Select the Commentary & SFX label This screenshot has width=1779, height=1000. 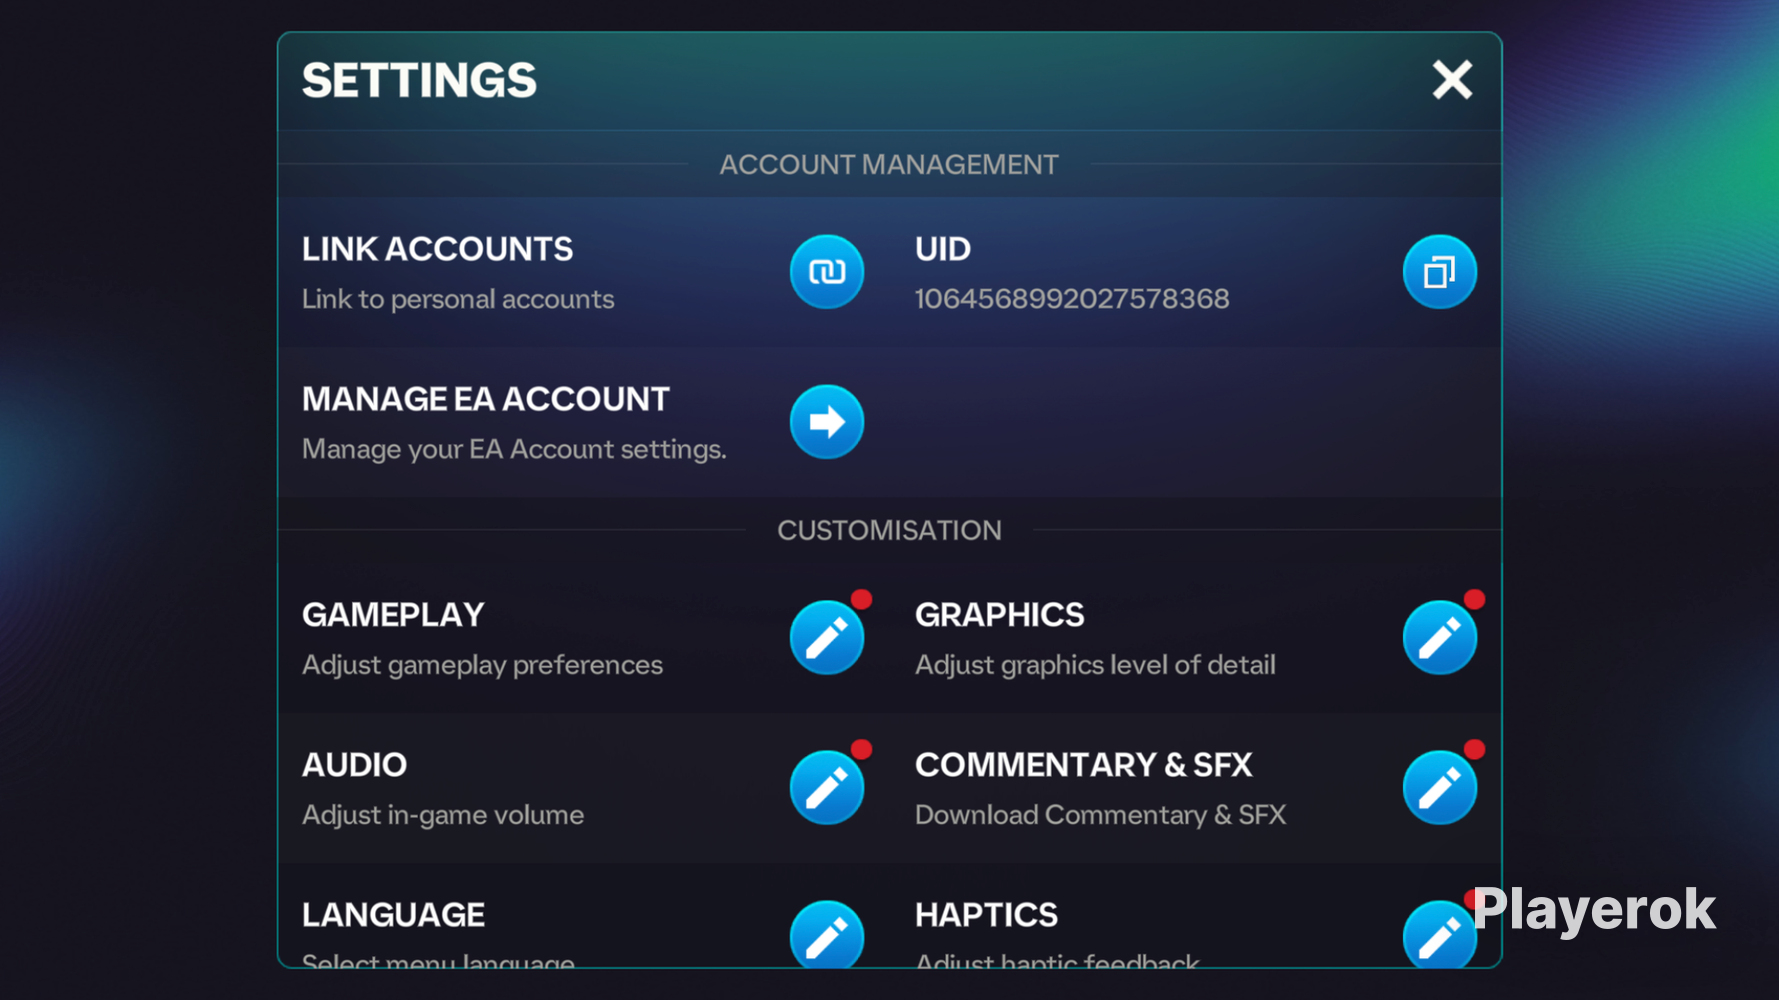coord(1084,765)
